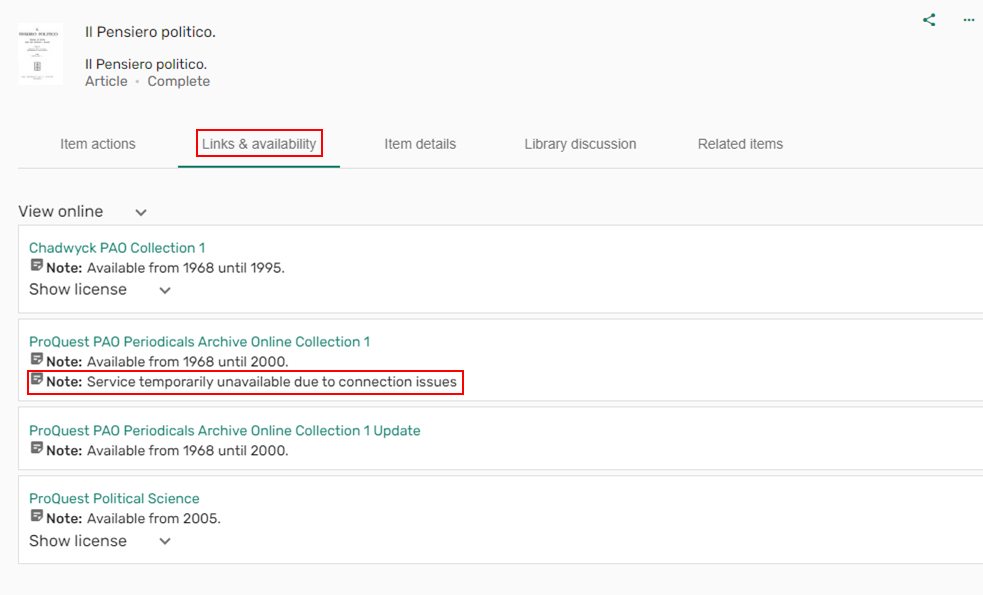Go to the Library discussion tab

(580, 144)
